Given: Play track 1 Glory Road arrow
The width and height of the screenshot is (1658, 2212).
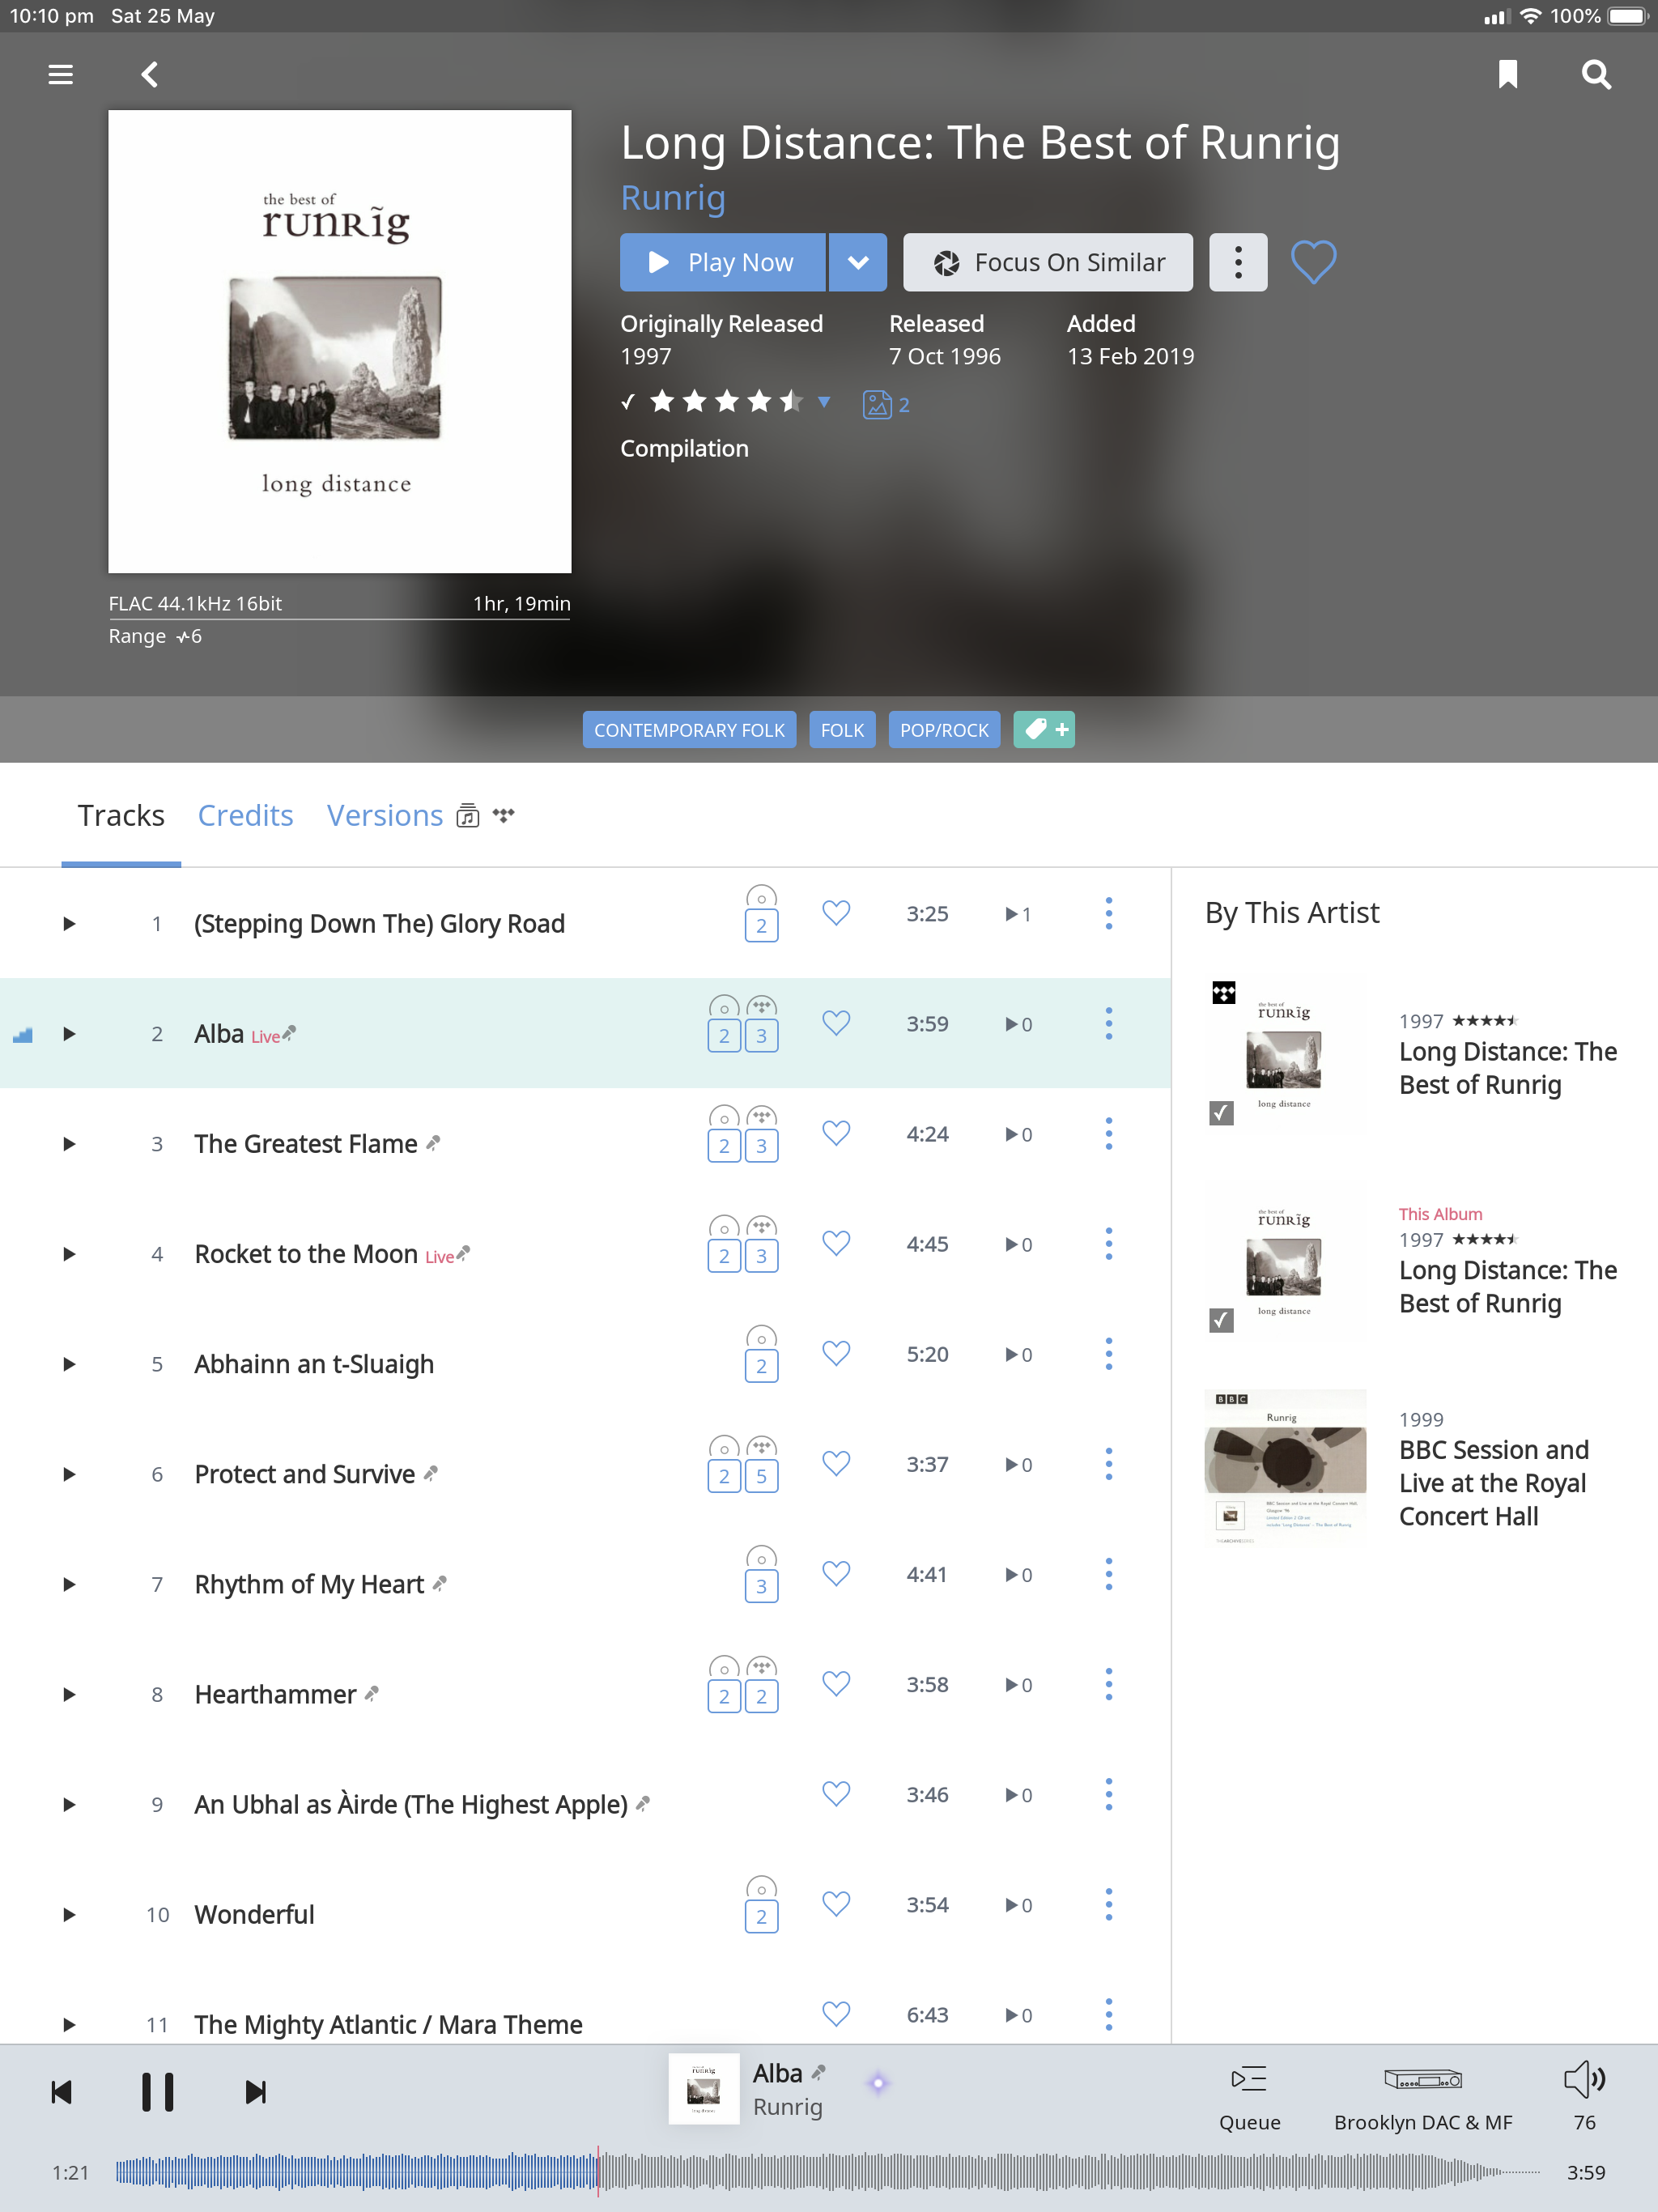Looking at the screenshot, I should coord(69,923).
